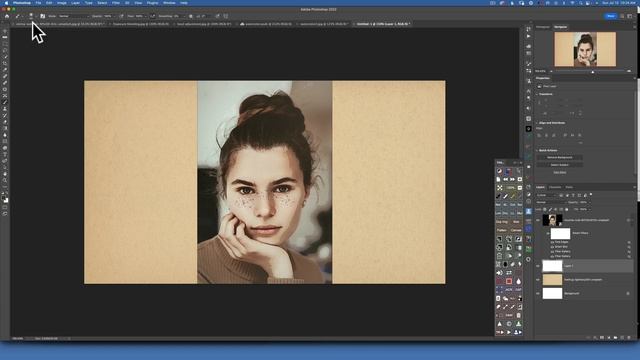Click the Share button
Screen dimensions: 640x360
611,16
